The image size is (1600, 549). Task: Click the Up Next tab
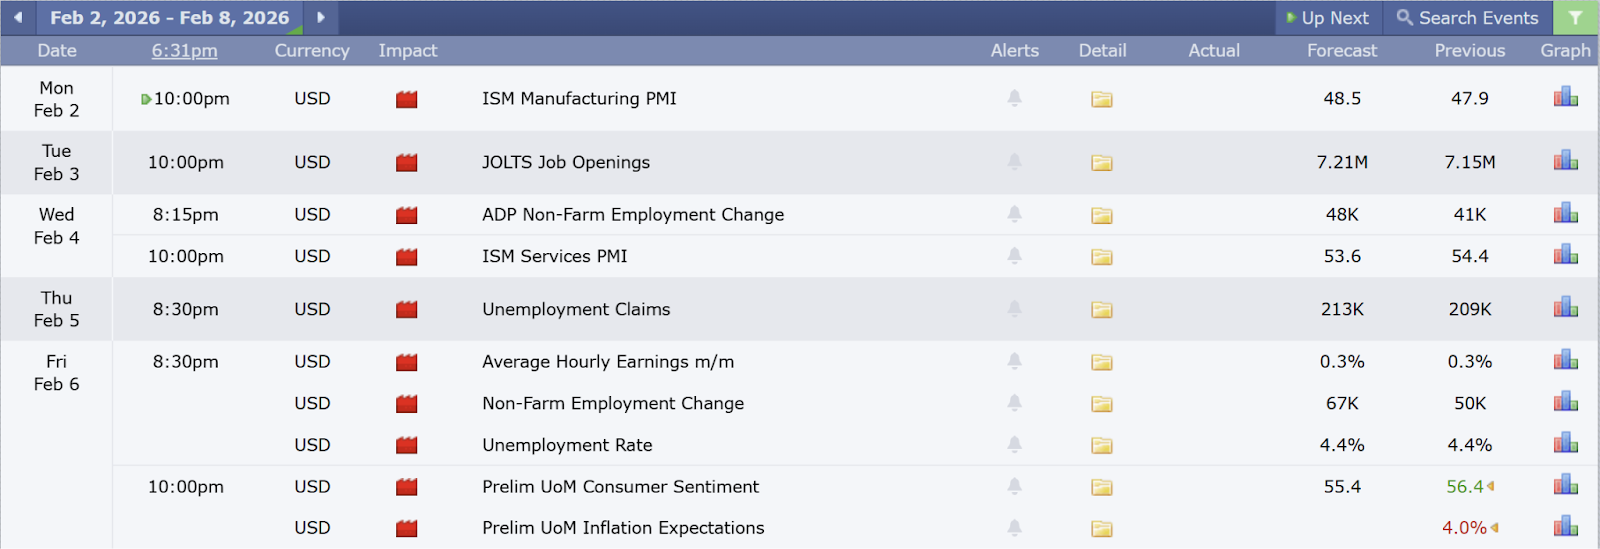click(1327, 18)
